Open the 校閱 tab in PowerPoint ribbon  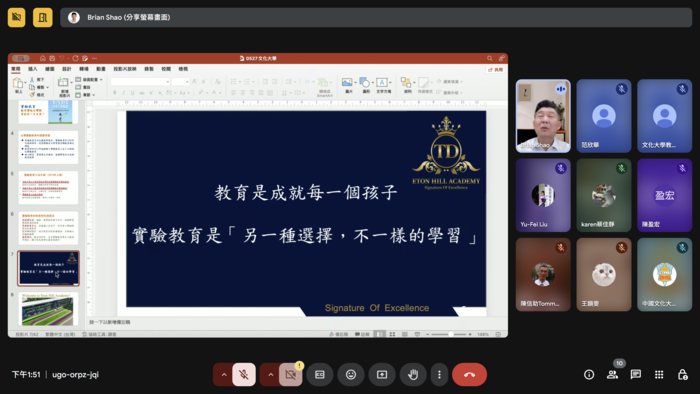(166, 69)
